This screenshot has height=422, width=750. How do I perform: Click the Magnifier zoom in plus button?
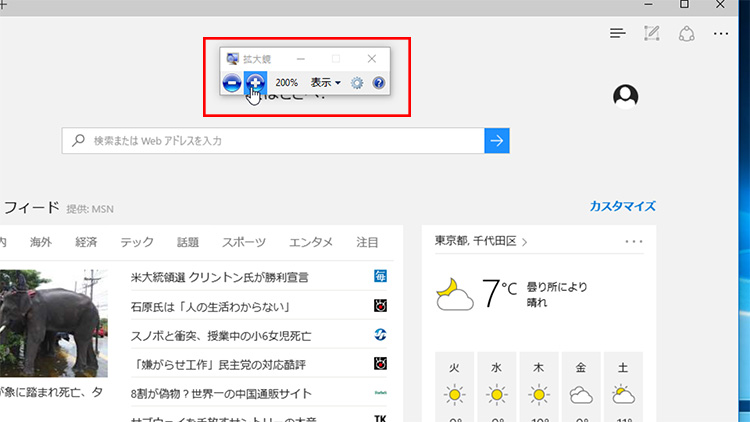(255, 82)
